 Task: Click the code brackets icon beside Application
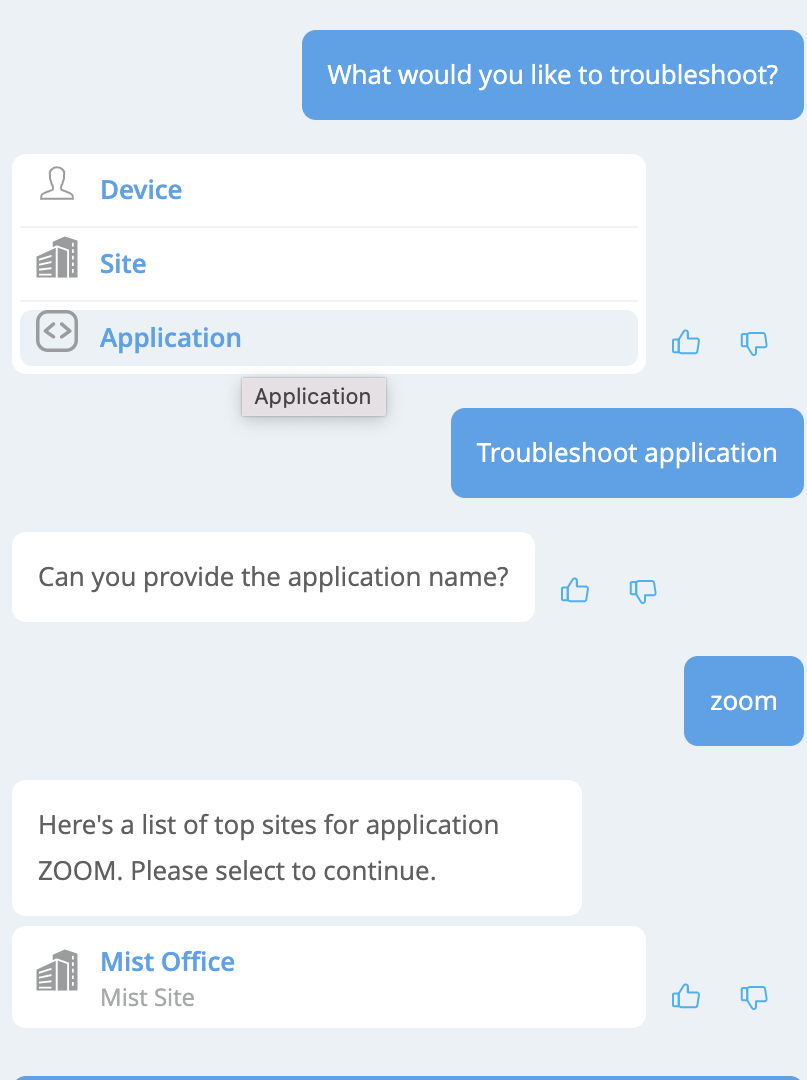[x=57, y=332]
